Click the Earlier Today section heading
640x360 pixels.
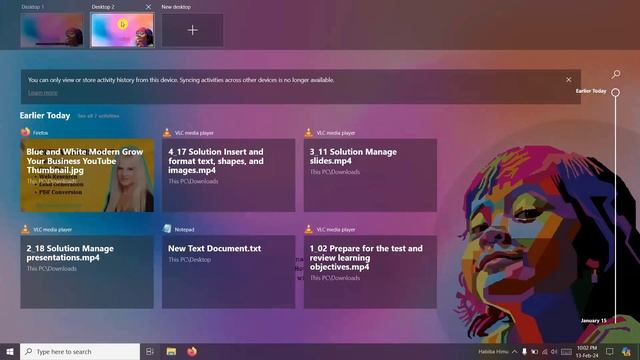[45, 116]
